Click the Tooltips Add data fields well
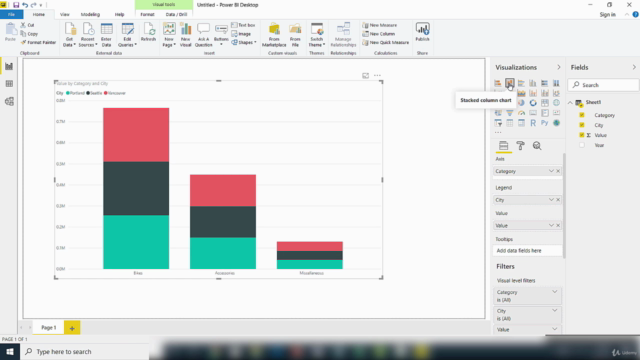Image resolution: width=640 pixels, height=360 pixels. [x=527, y=251]
